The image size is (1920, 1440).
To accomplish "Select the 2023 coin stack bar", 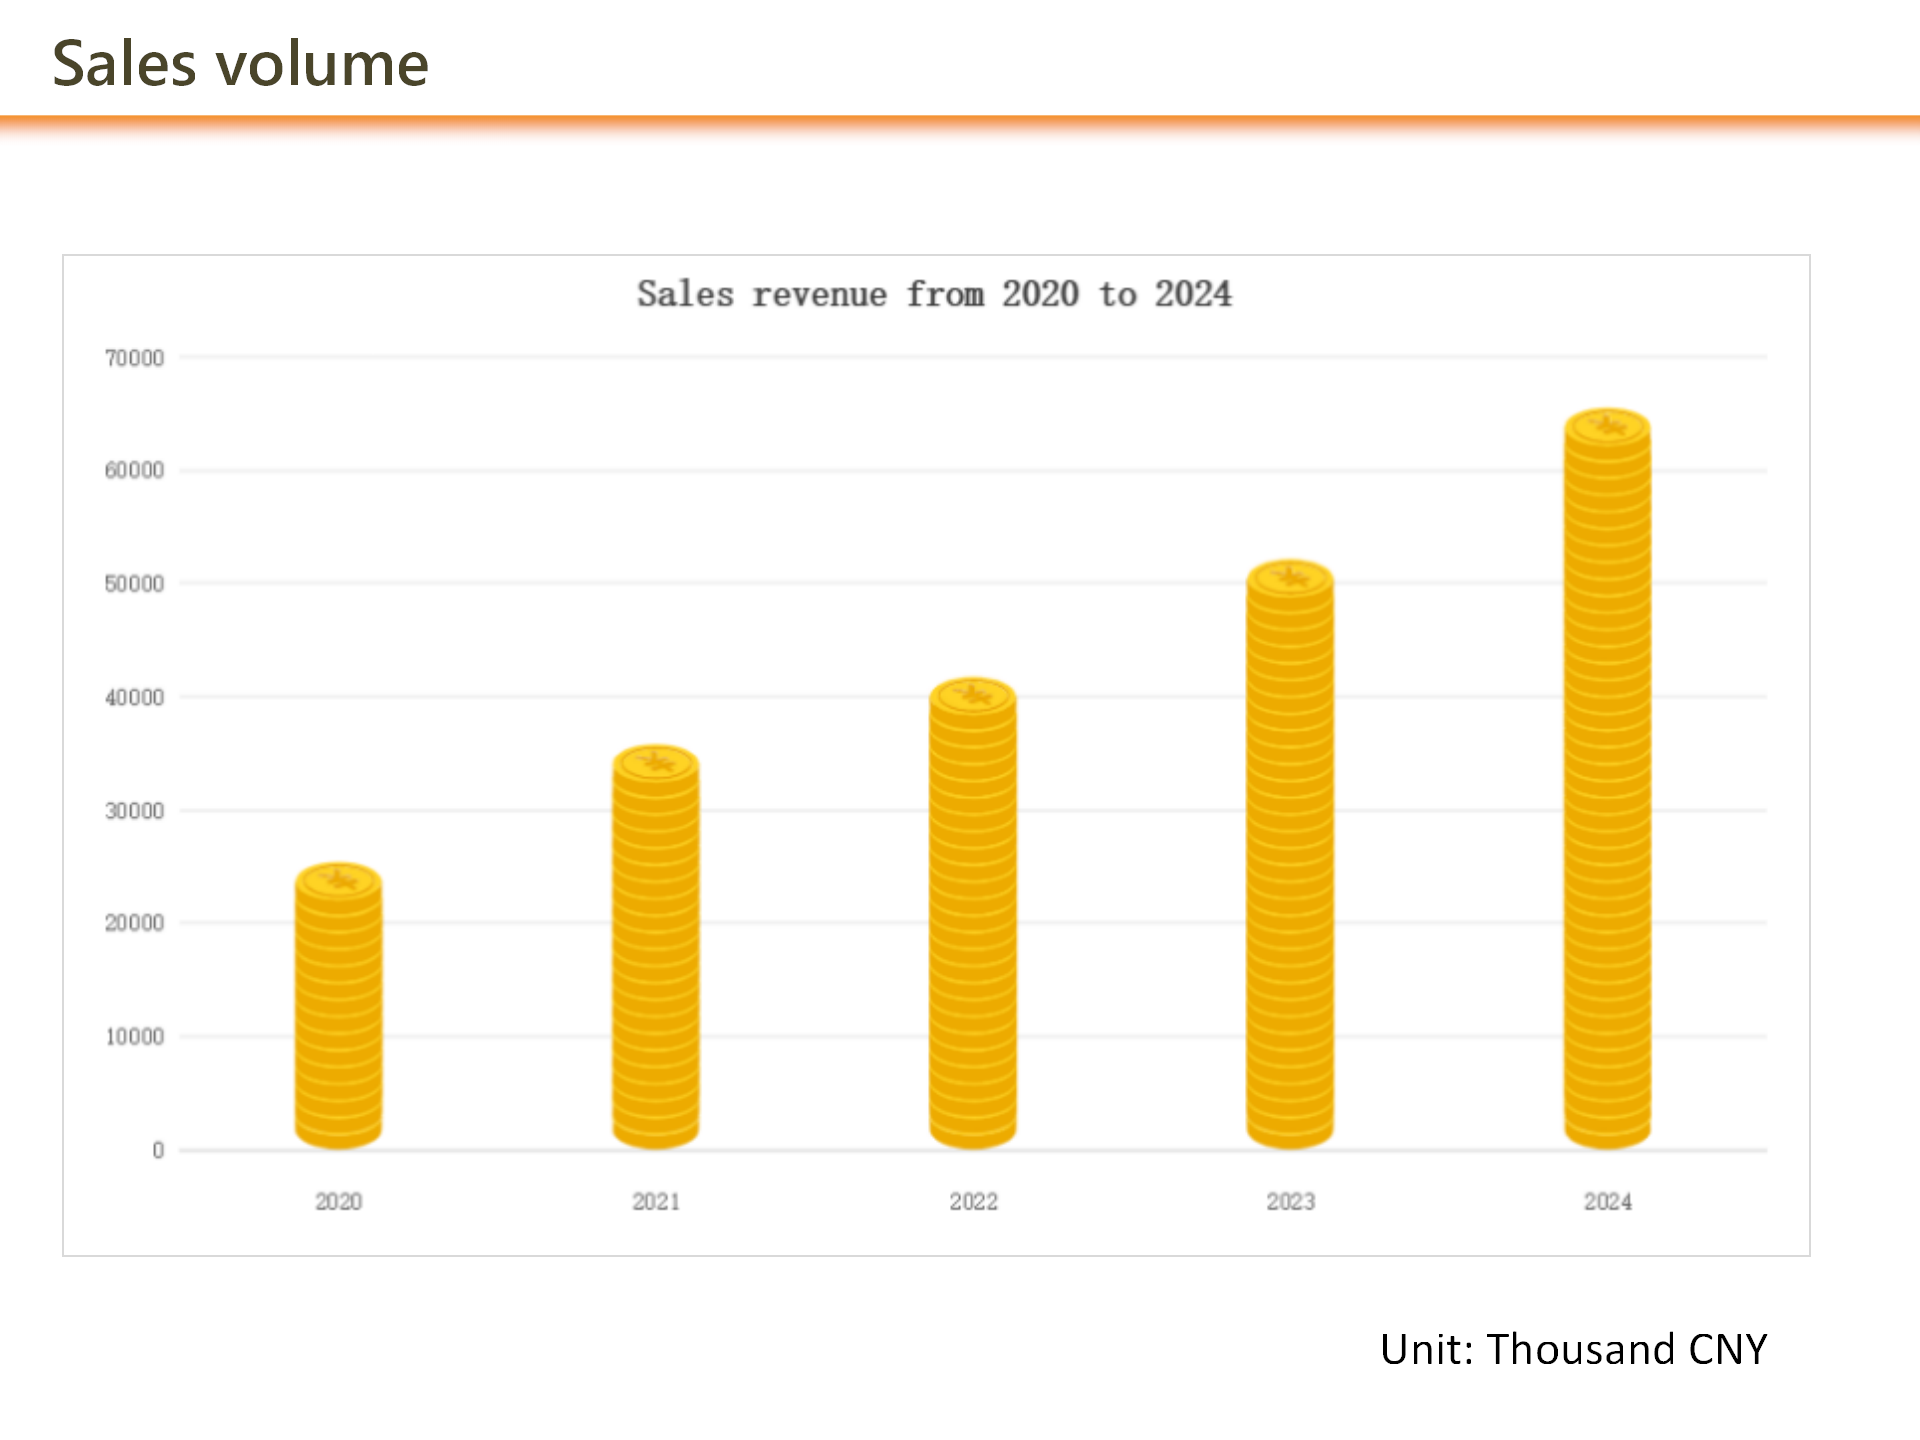I will [x=1290, y=854].
